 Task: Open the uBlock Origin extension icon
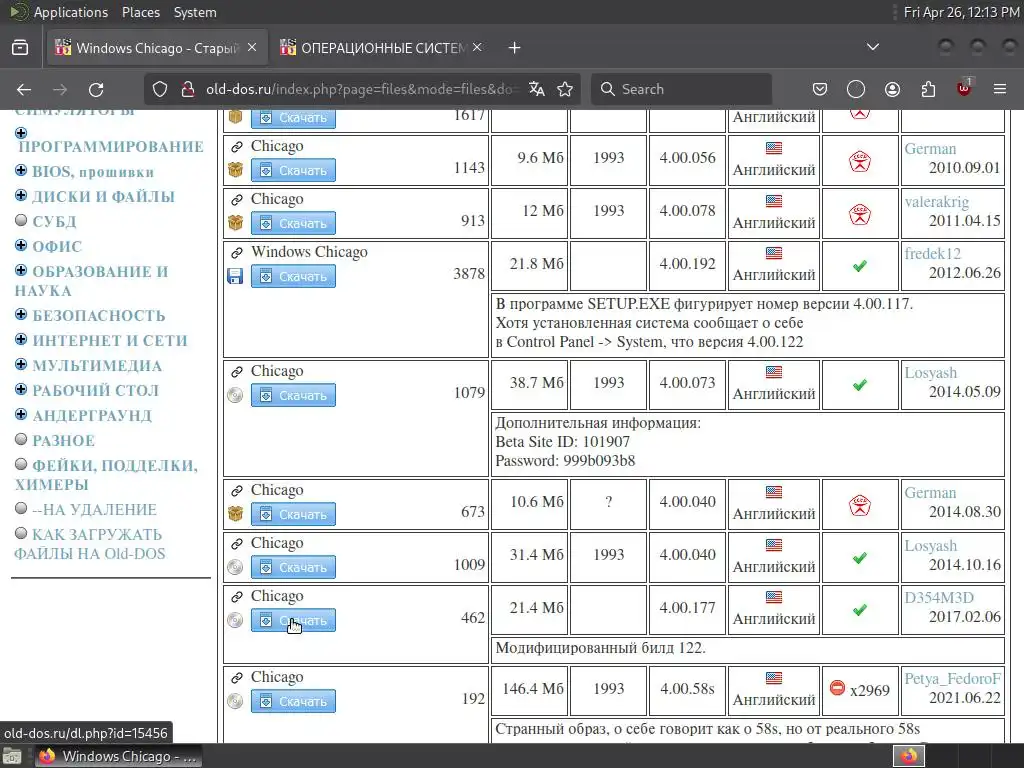pyautogui.click(x=964, y=88)
